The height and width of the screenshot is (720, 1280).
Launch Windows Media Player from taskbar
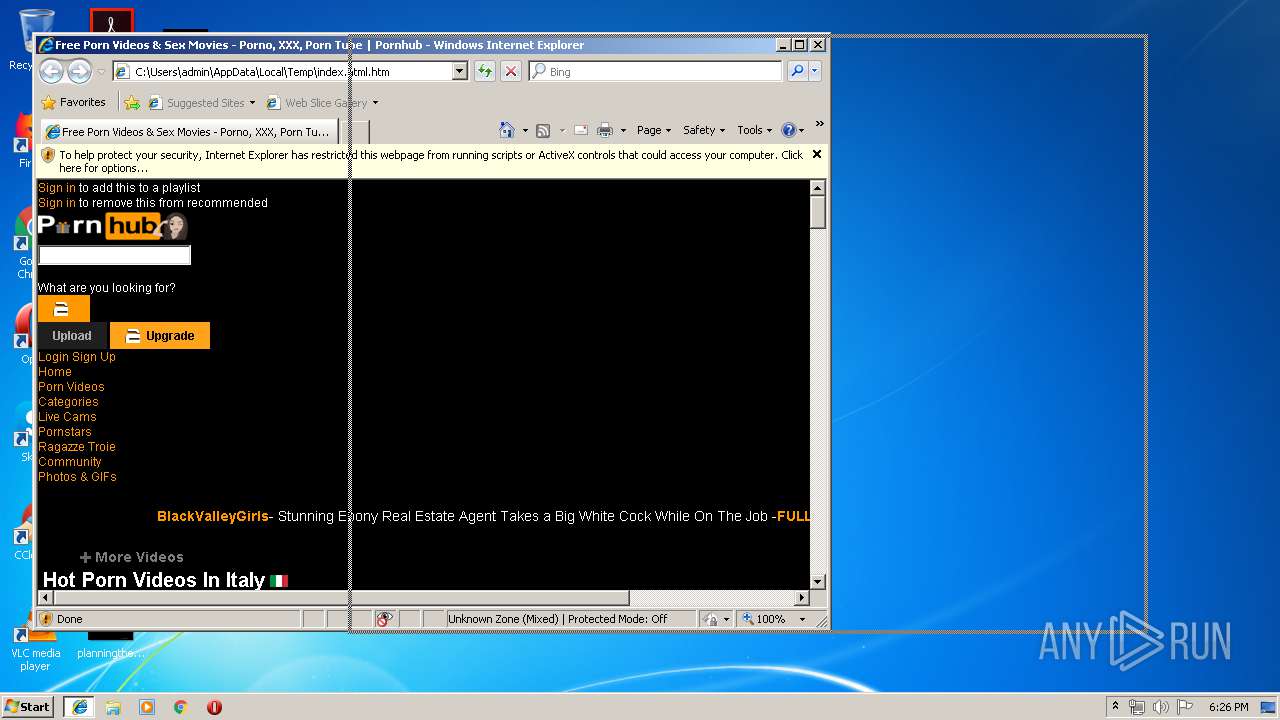pos(147,707)
